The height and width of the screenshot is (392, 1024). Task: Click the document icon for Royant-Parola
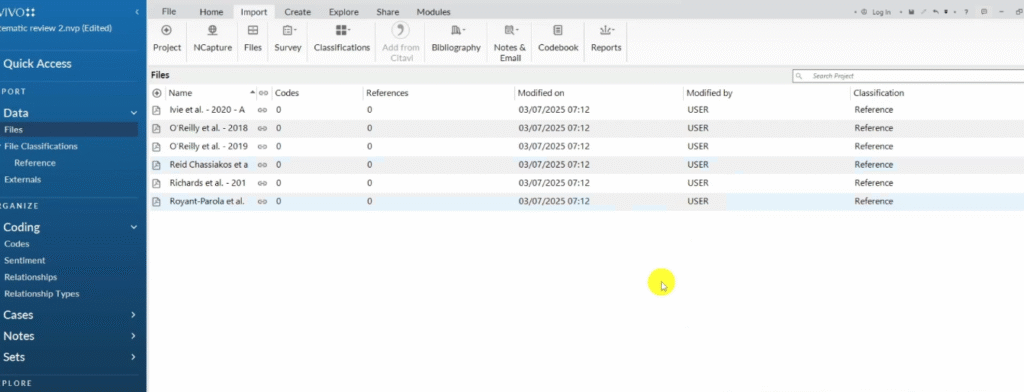point(156,202)
